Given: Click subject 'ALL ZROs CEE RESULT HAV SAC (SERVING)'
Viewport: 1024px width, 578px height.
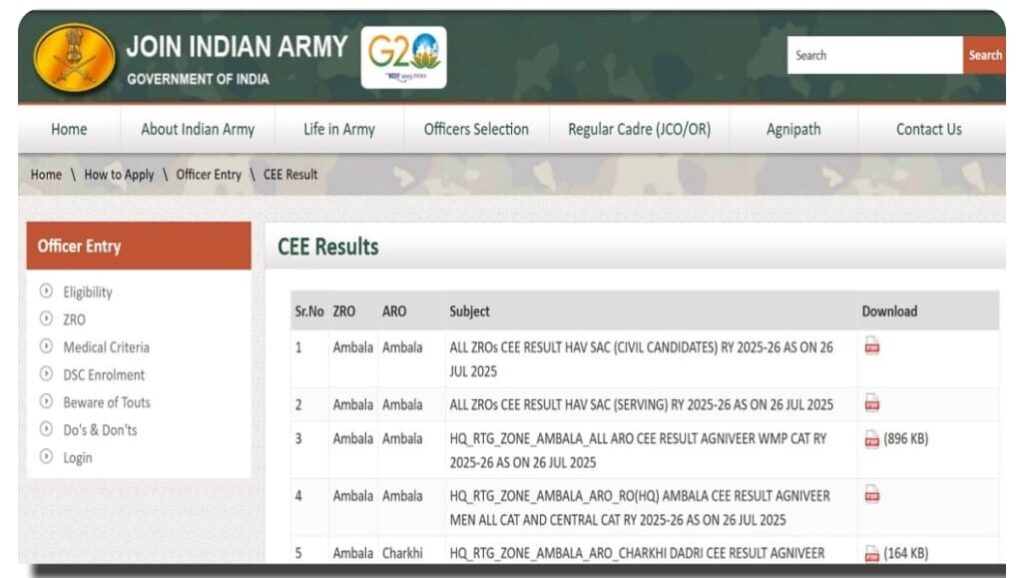Looking at the screenshot, I should coord(641,404).
